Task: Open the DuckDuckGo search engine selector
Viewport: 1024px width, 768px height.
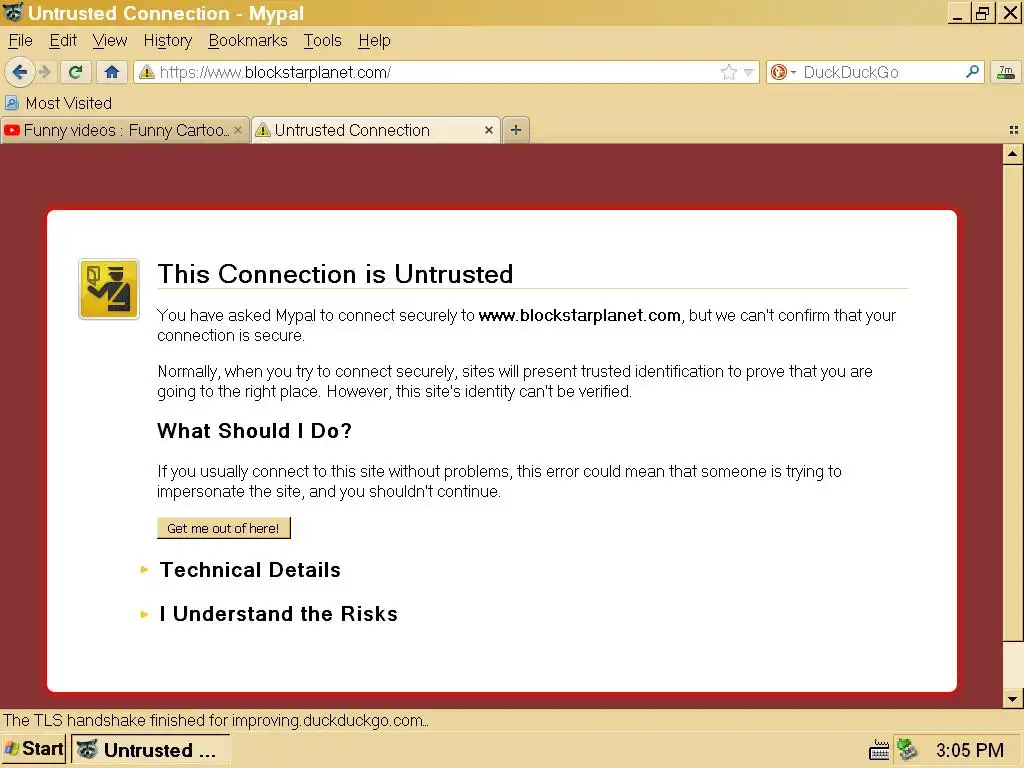Action: click(783, 72)
